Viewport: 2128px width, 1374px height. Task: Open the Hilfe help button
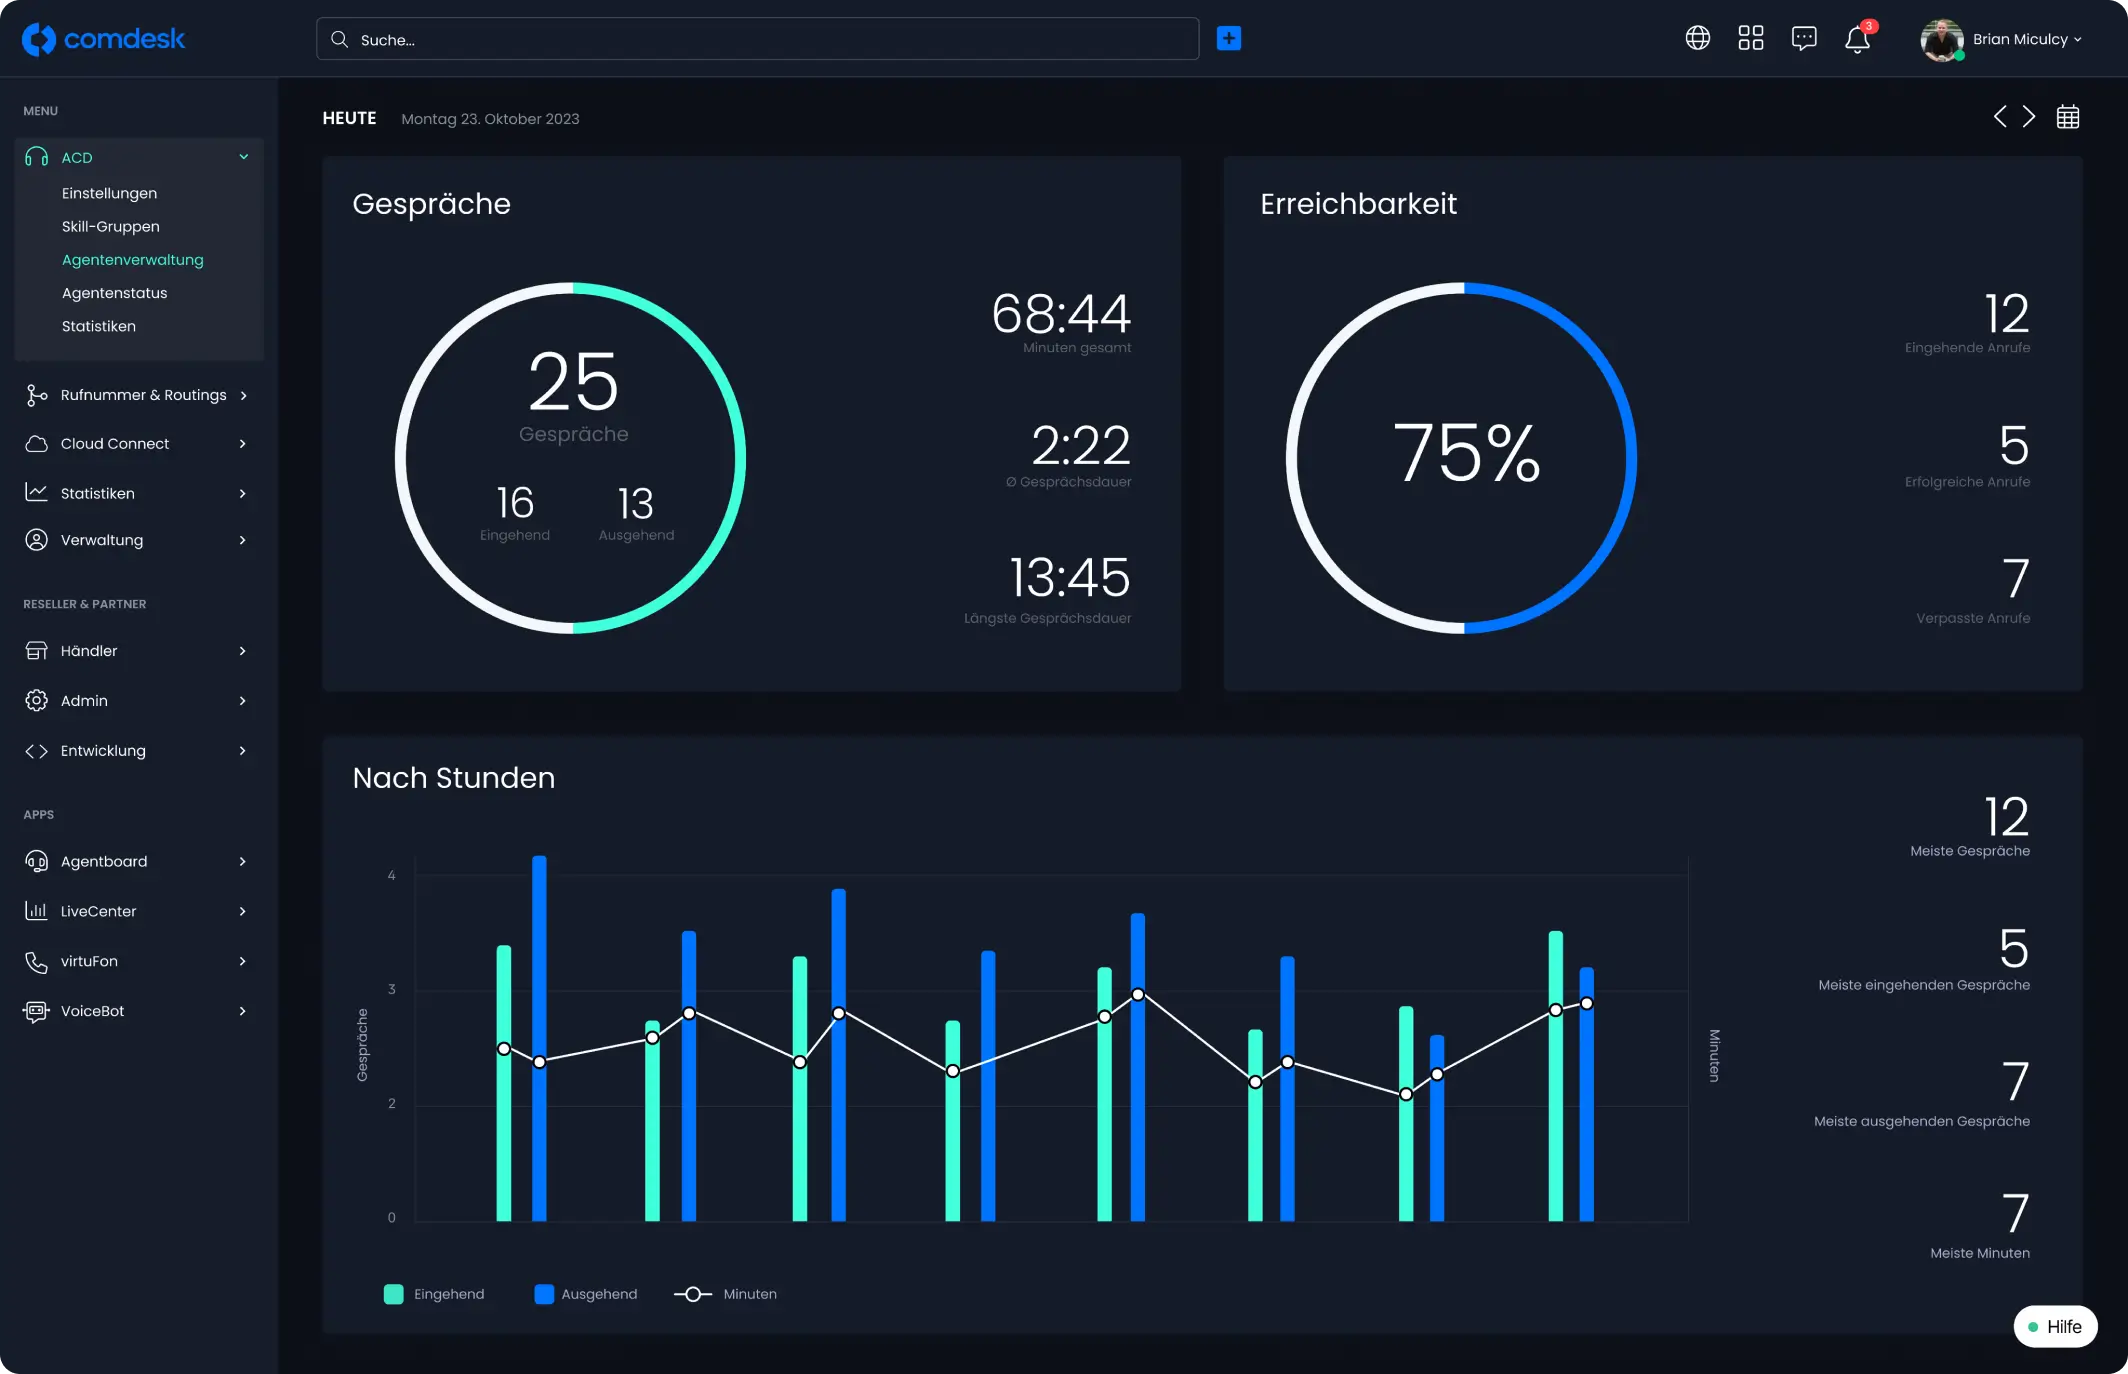(x=2055, y=1327)
